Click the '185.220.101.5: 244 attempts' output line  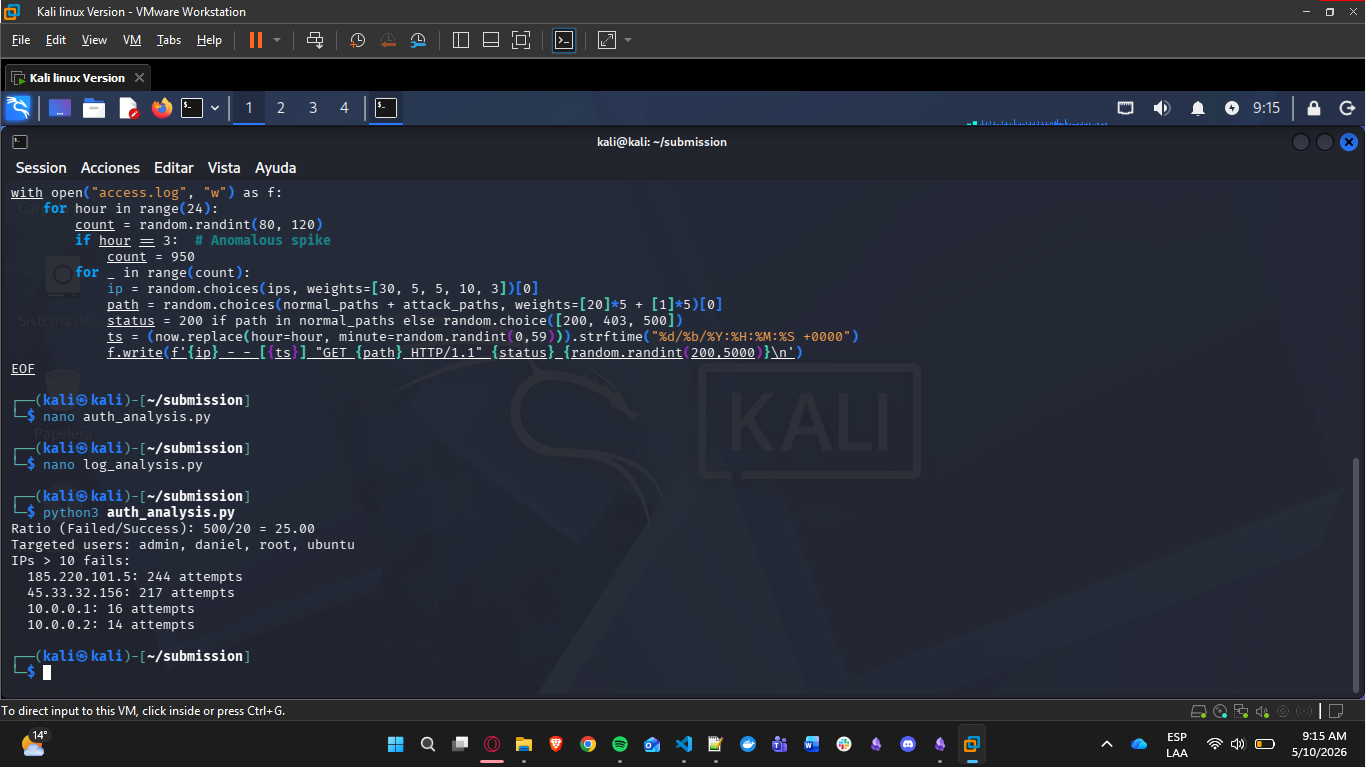pos(135,577)
